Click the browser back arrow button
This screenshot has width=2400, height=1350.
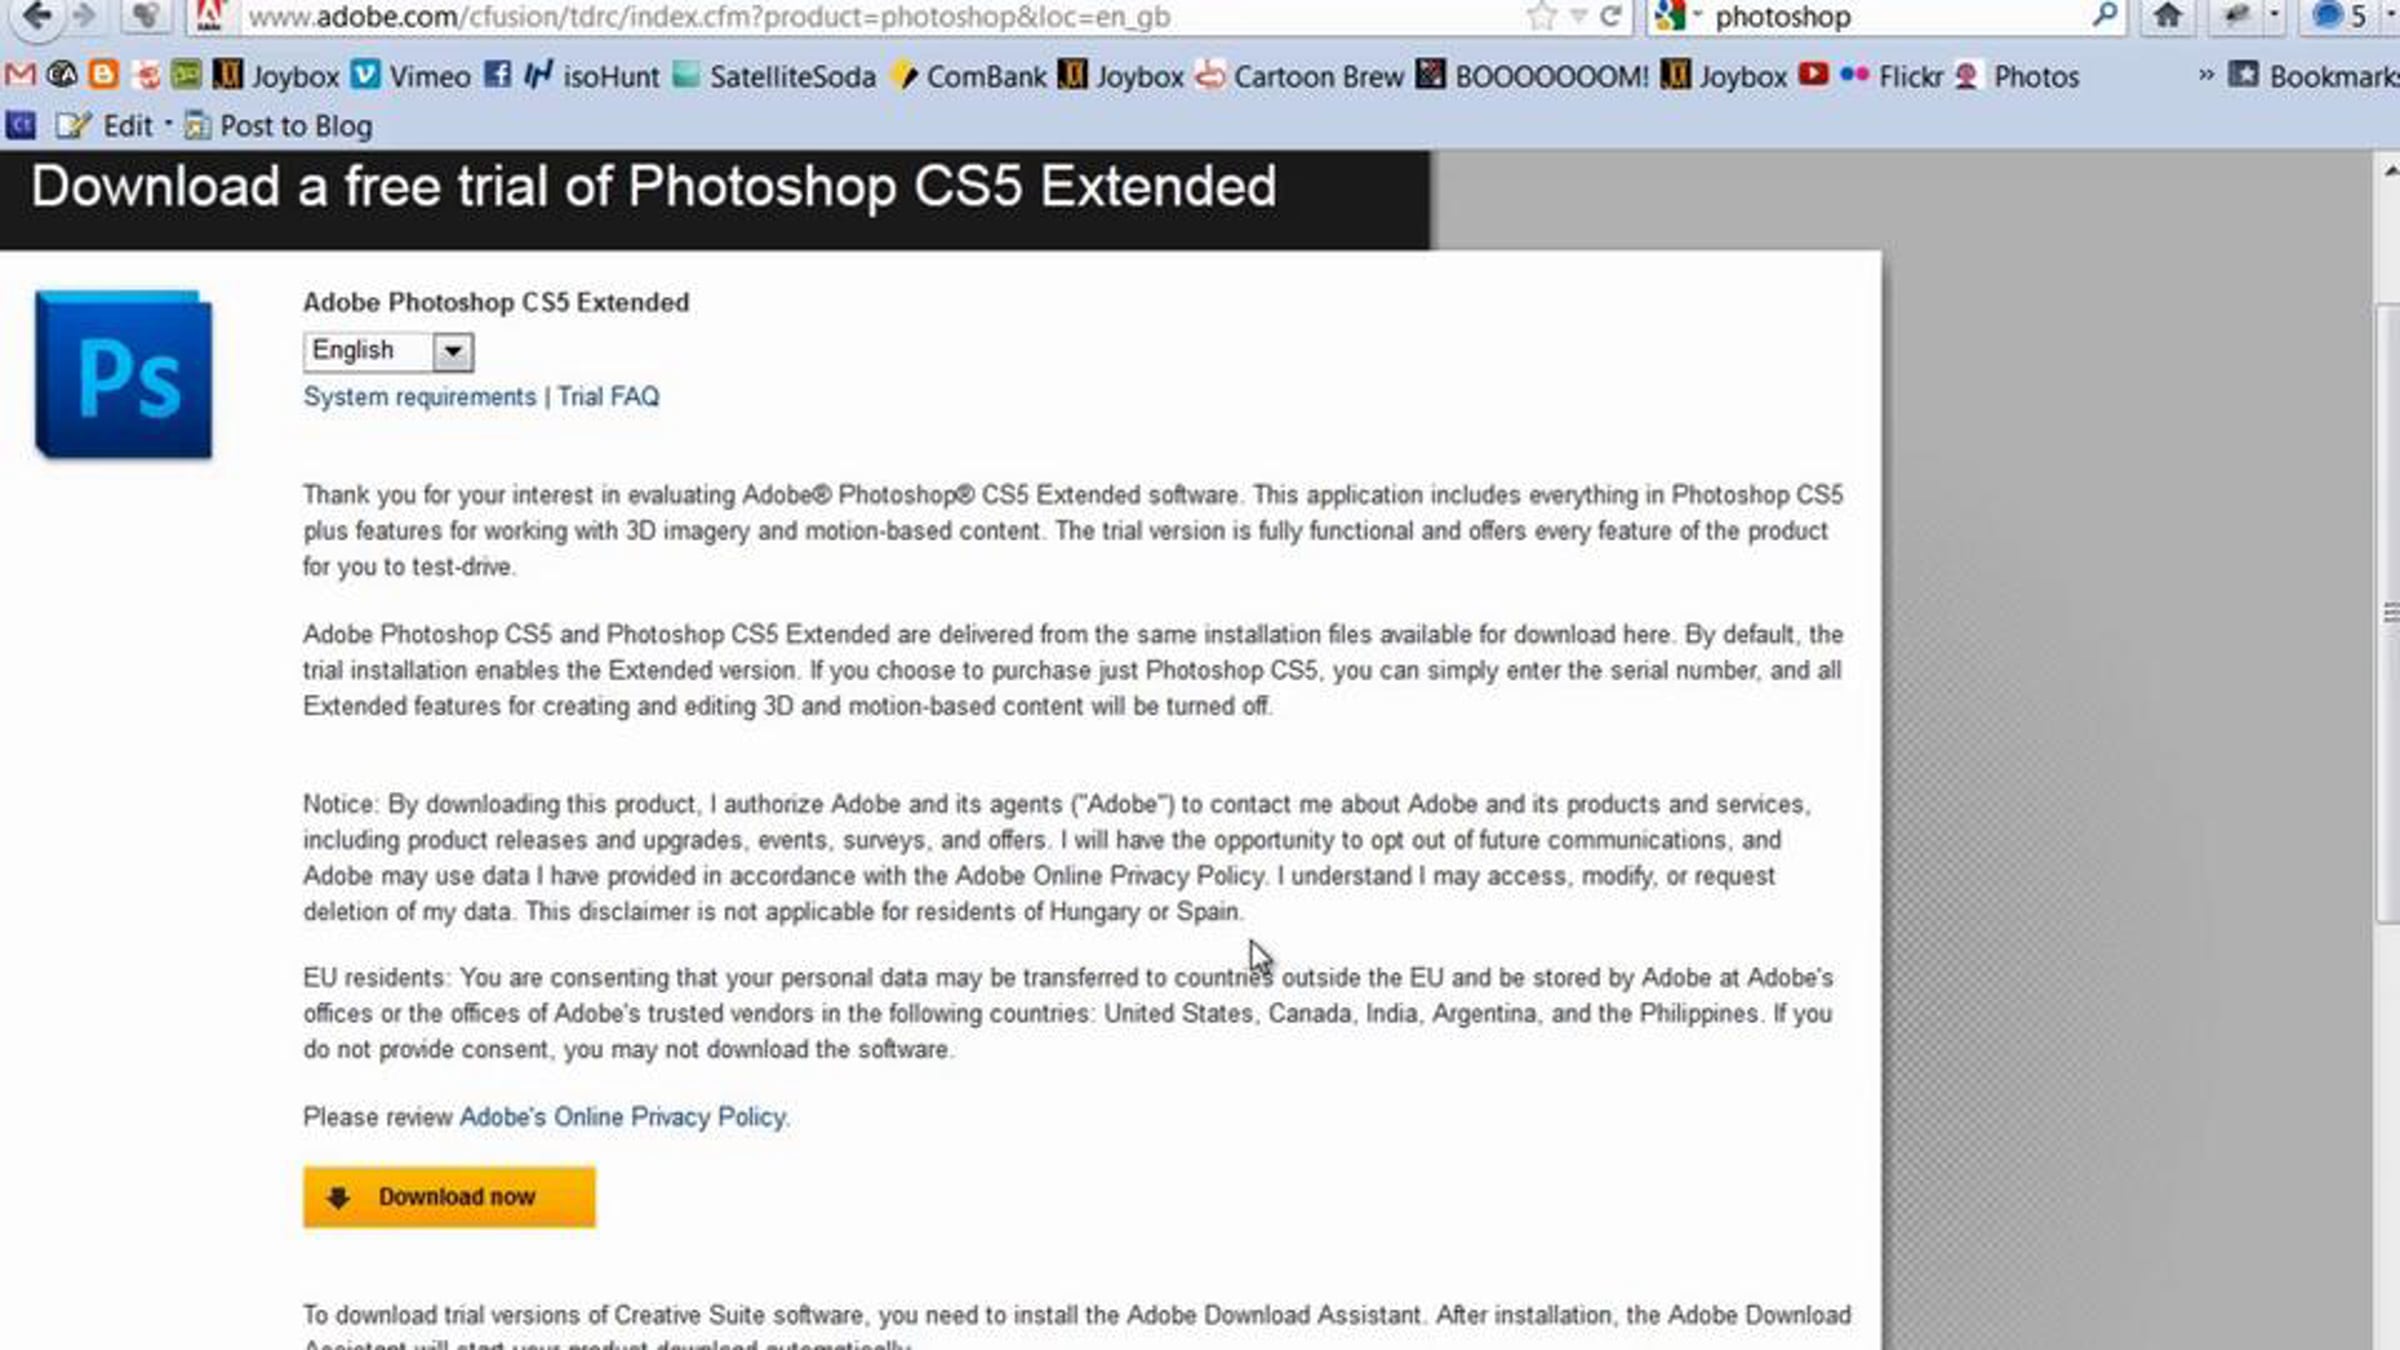coord(36,15)
